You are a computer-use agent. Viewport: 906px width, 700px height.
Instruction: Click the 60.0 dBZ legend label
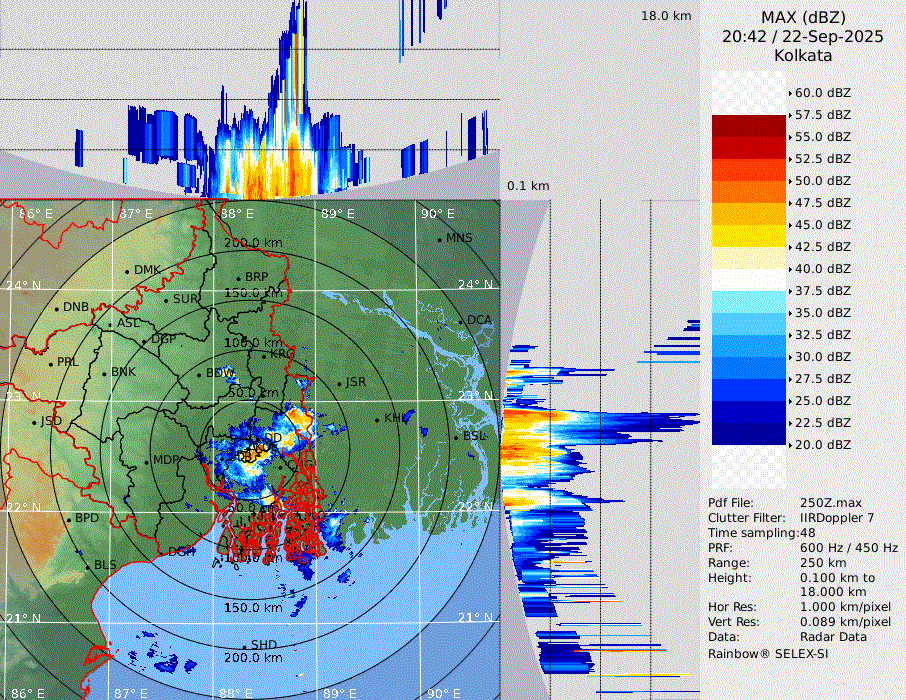pyautogui.click(x=822, y=93)
